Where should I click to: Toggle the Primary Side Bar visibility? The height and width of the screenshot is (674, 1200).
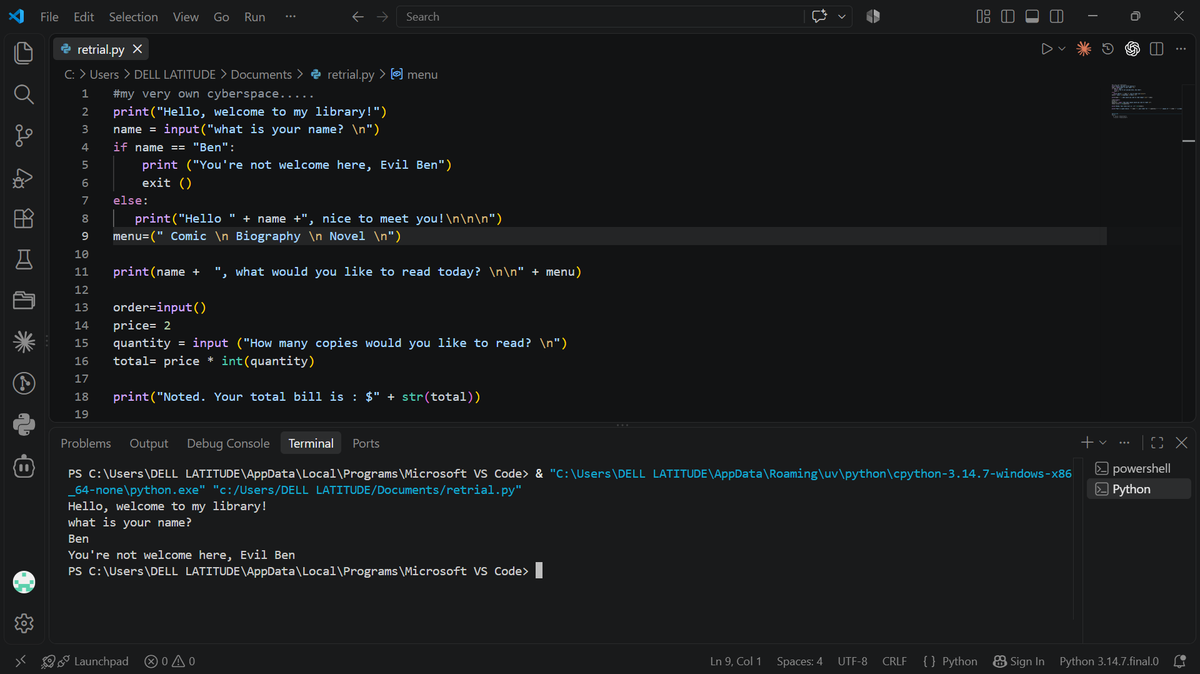(x=1008, y=17)
